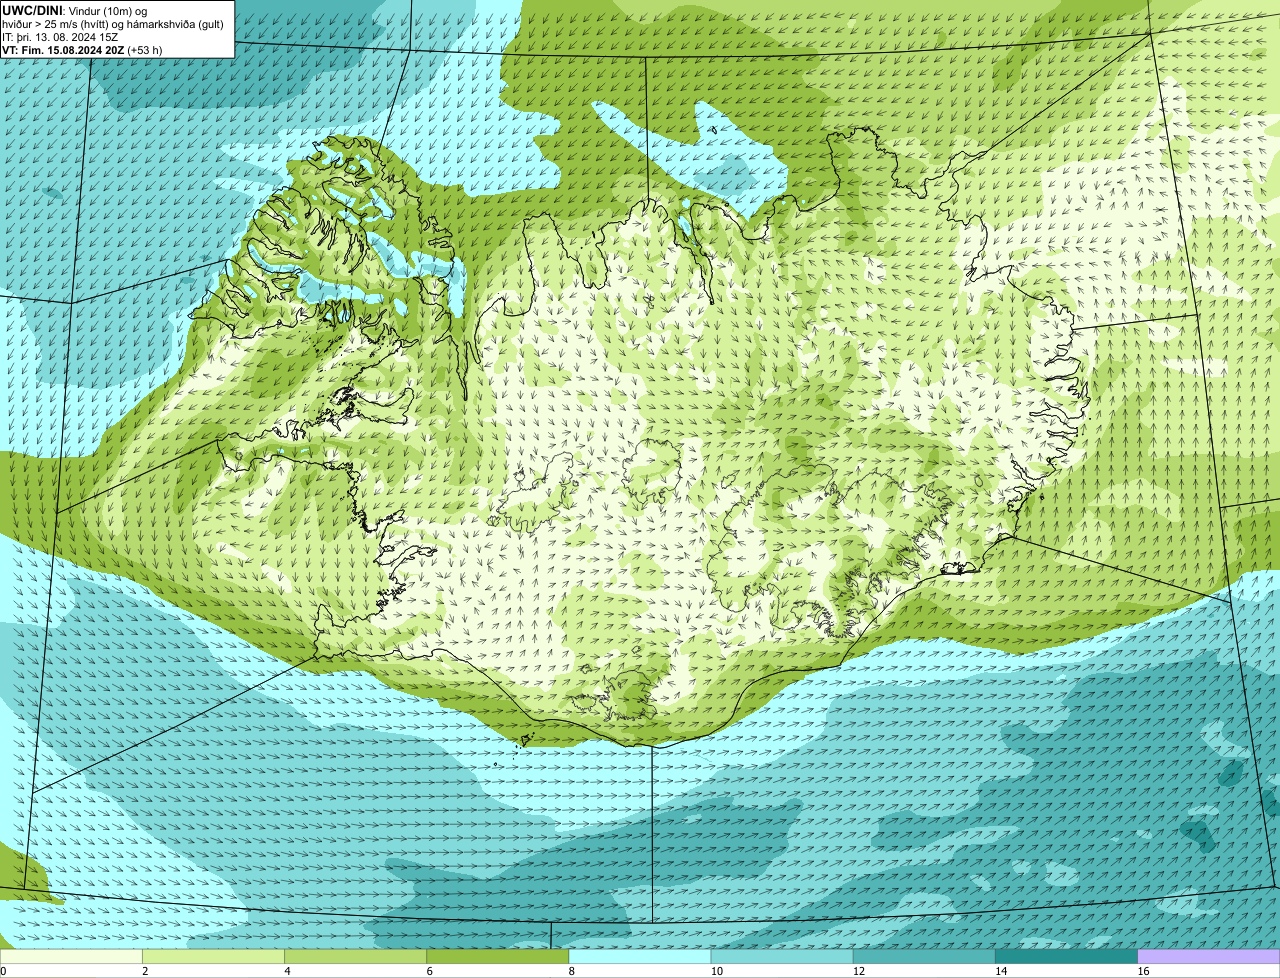Click the legend scale label '14'
1280x978 pixels.
pos(1000,971)
